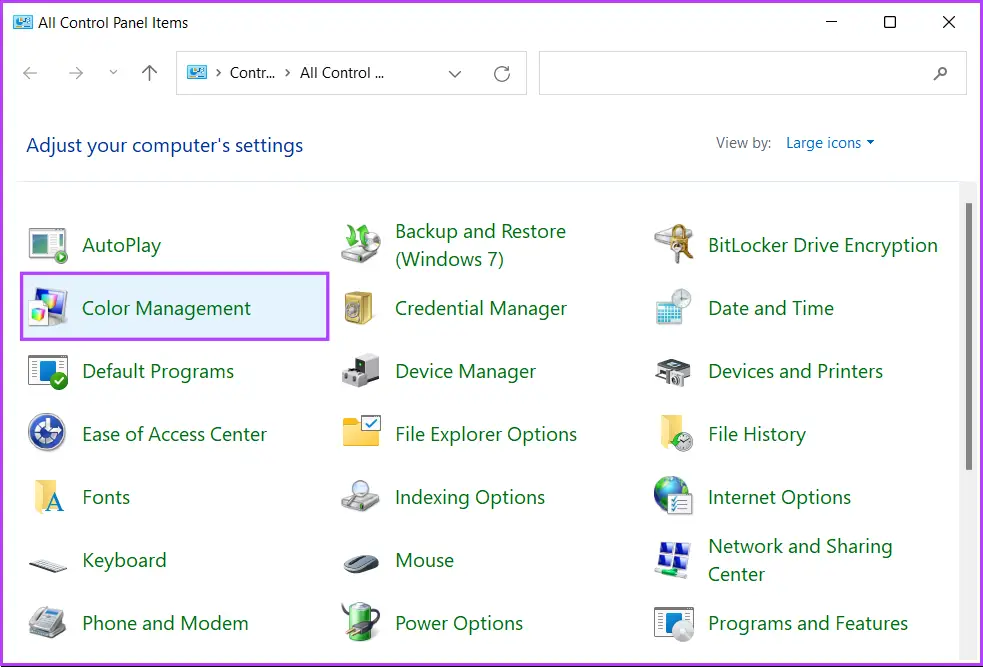Screen dimensions: 983x667
Task: Click the Credential Manager safe icon
Action: click(x=360, y=308)
